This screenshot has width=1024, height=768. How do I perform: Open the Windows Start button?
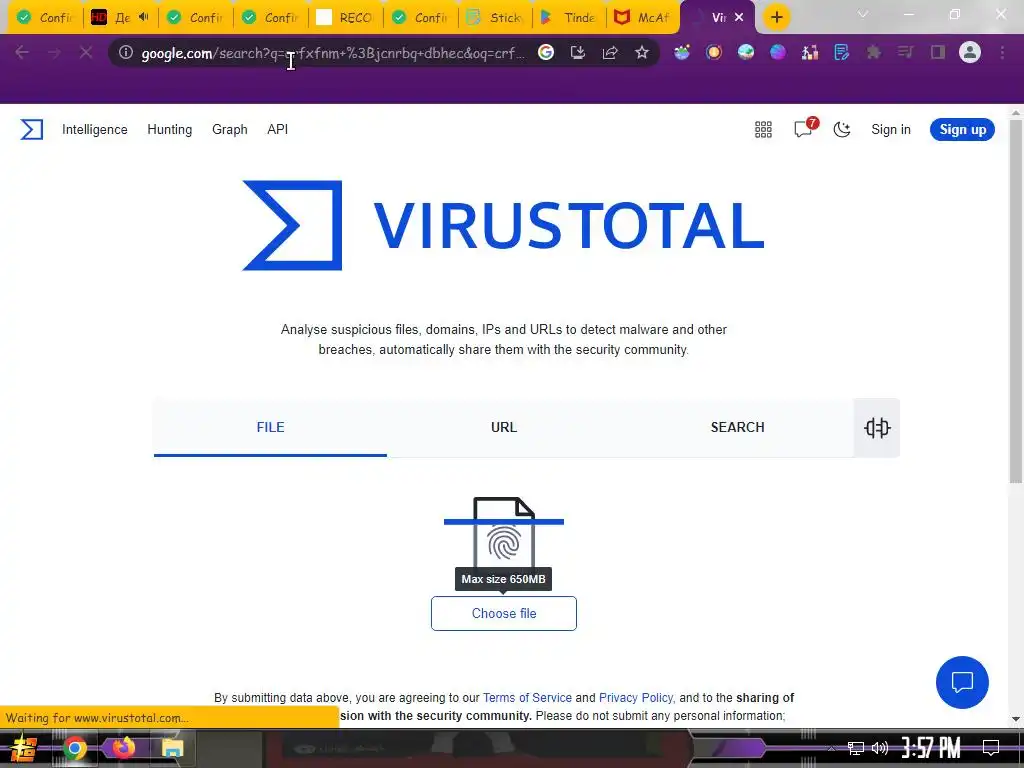pyautogui.click(x=24, y=748)
